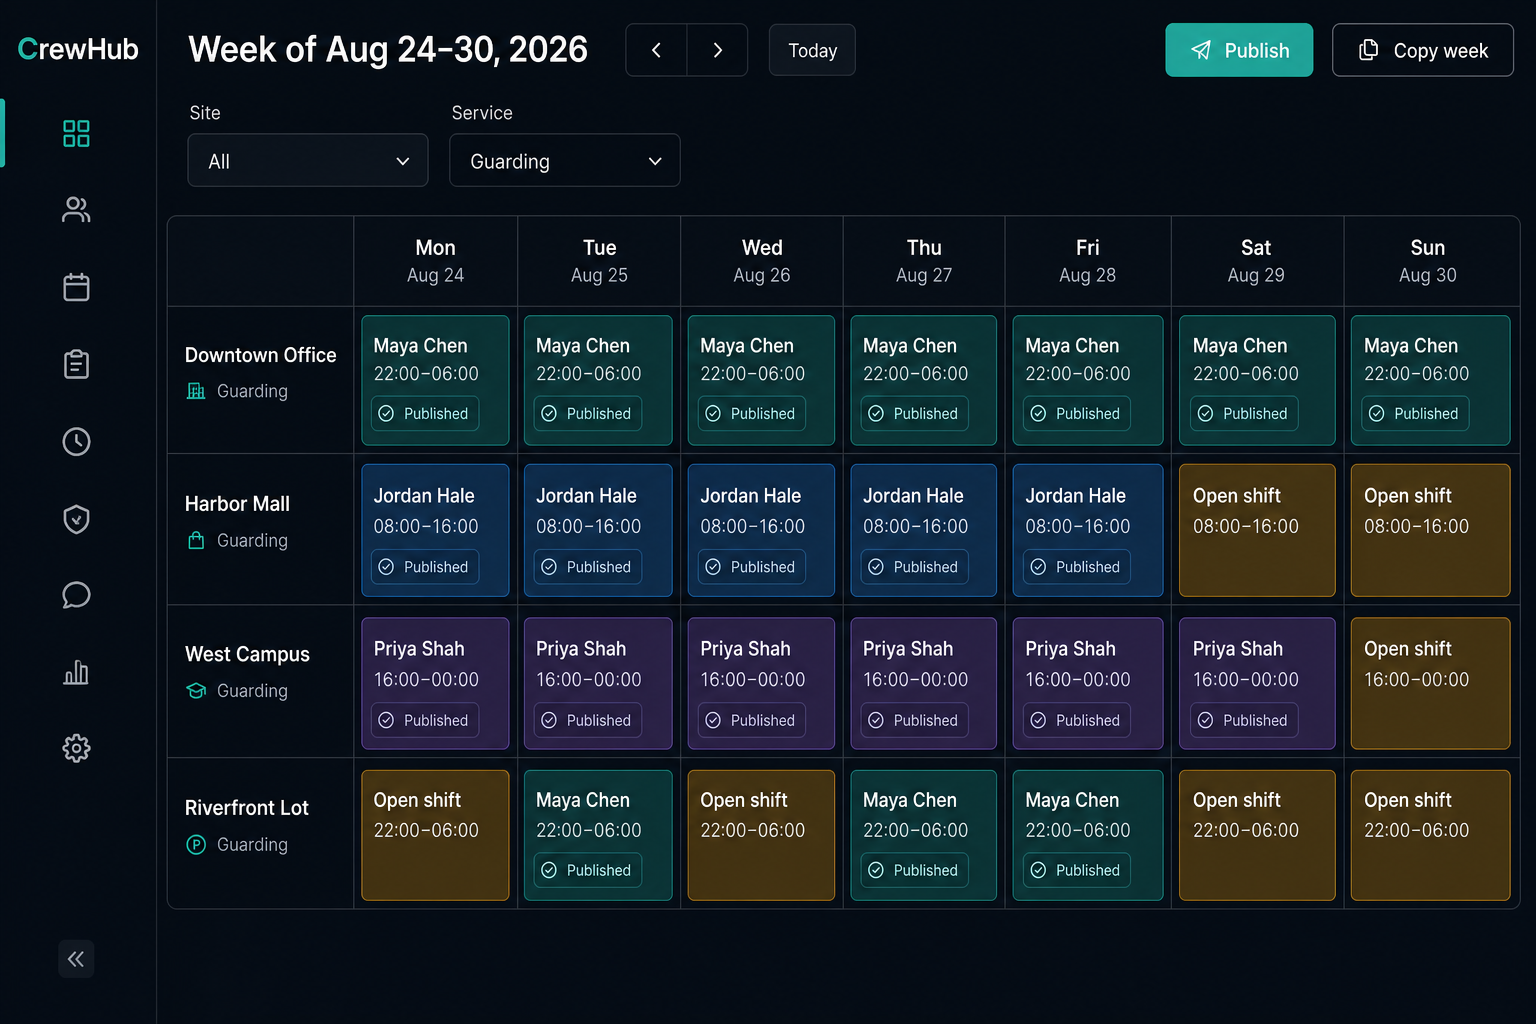Click Published badge on Friday Riverfront Lot shift
1536x1024 pixels.
tap(1077, 870)
